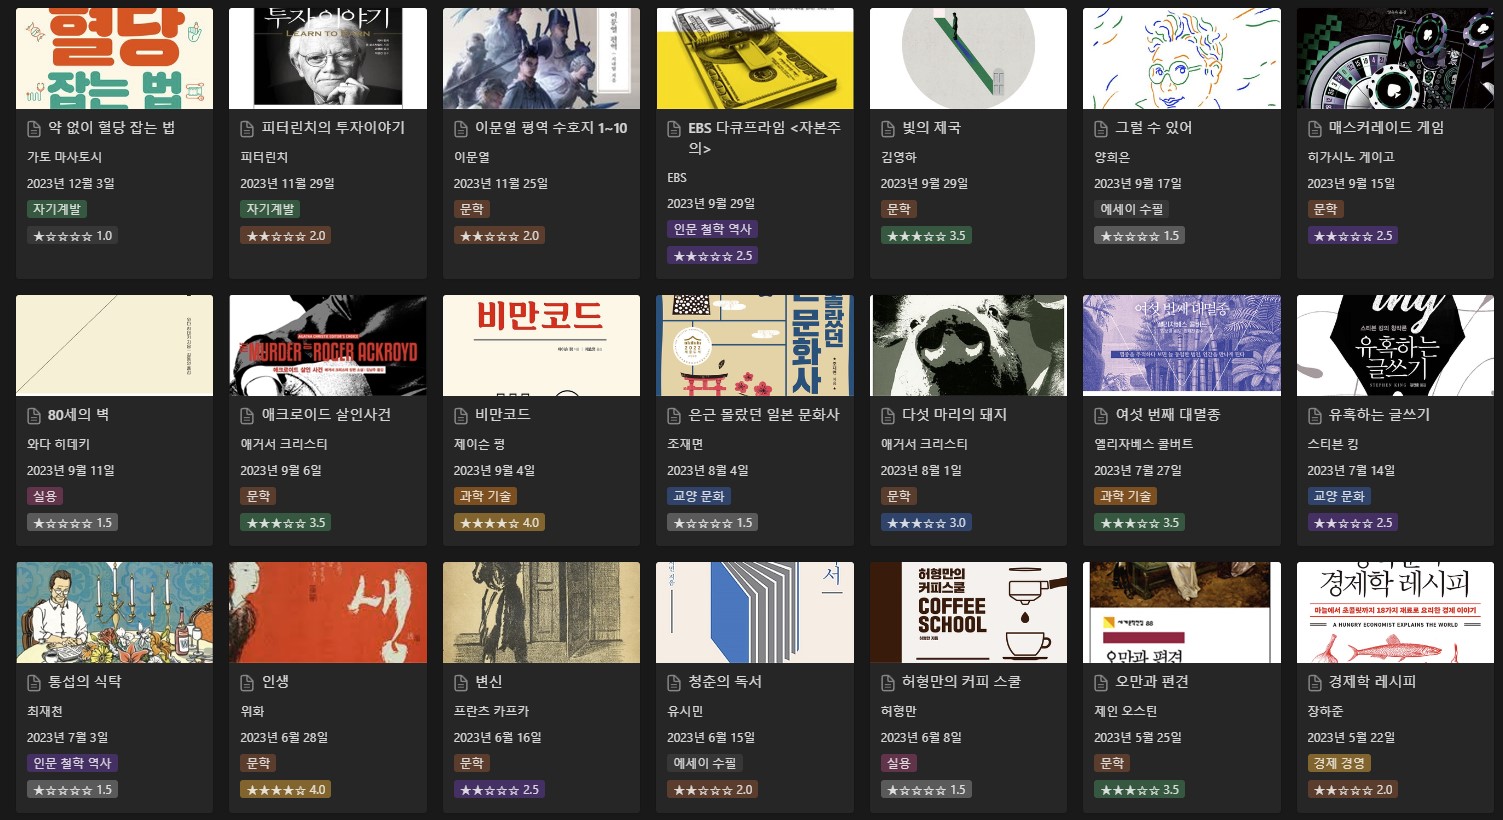Click page icon beside EBS 다큐프라임 title
1503x820 pixels.
click(x=674, y=128)
